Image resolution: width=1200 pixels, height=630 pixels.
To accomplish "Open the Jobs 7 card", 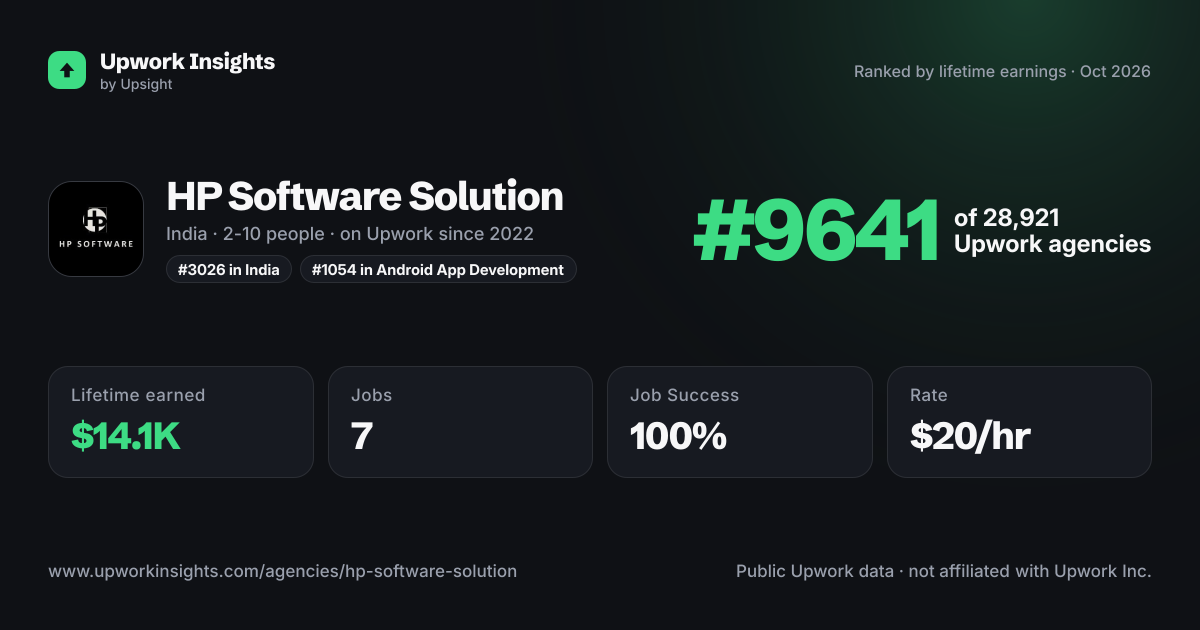I will tap(460, 422).
